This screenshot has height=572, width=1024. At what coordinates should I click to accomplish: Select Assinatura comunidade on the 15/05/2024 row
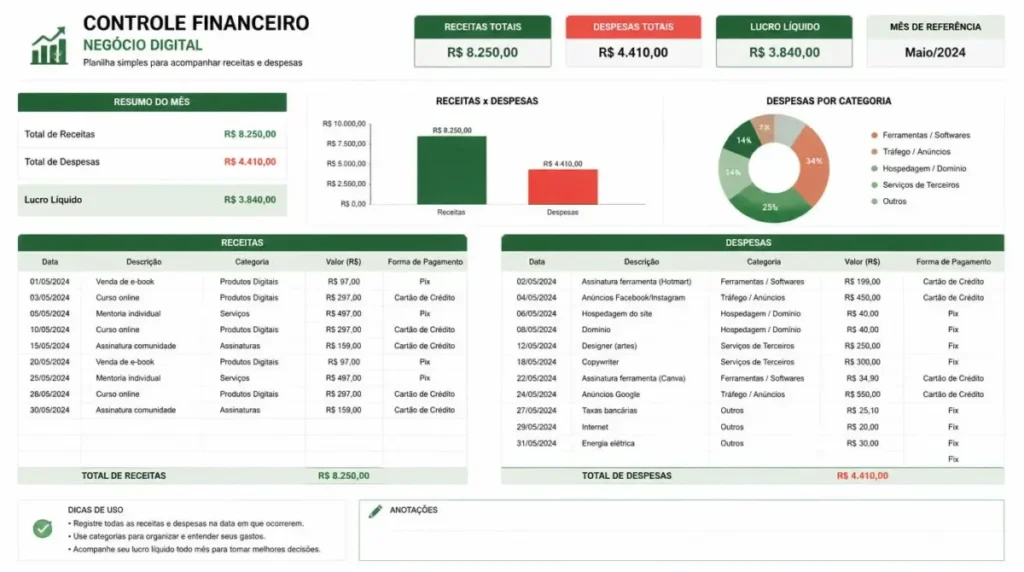click(136, 346)
